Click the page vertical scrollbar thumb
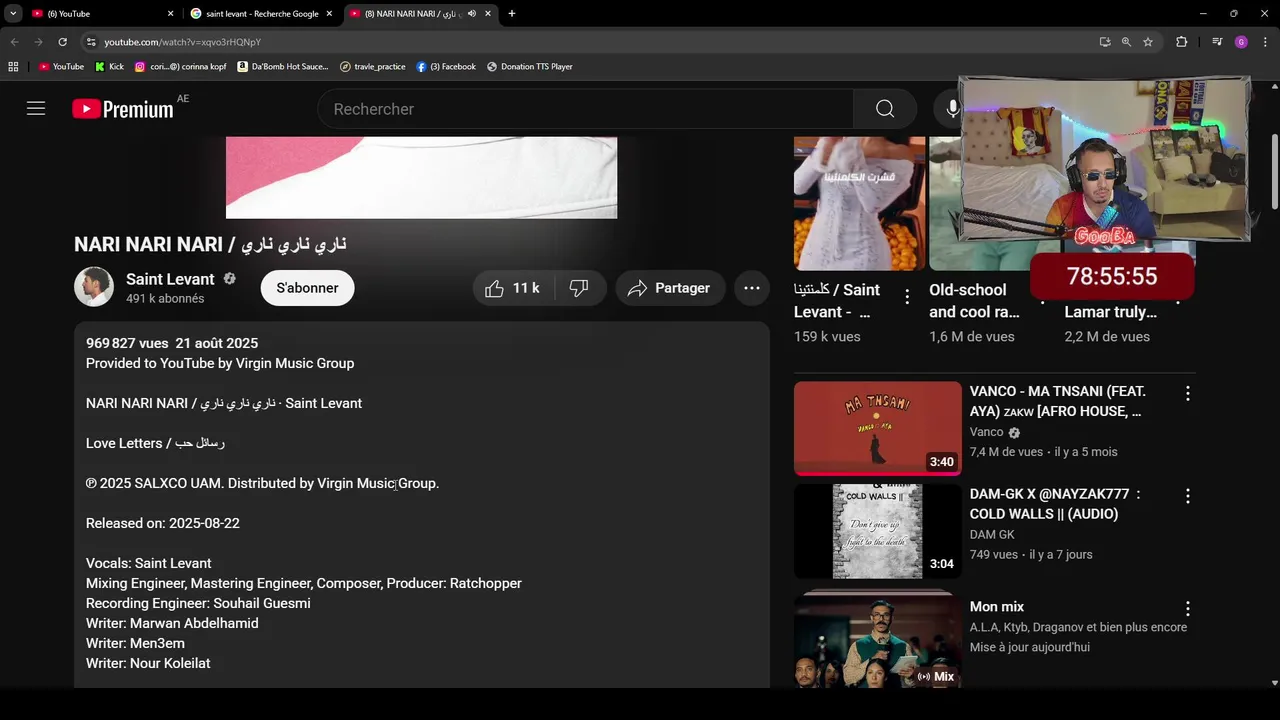 (1274, 170)
